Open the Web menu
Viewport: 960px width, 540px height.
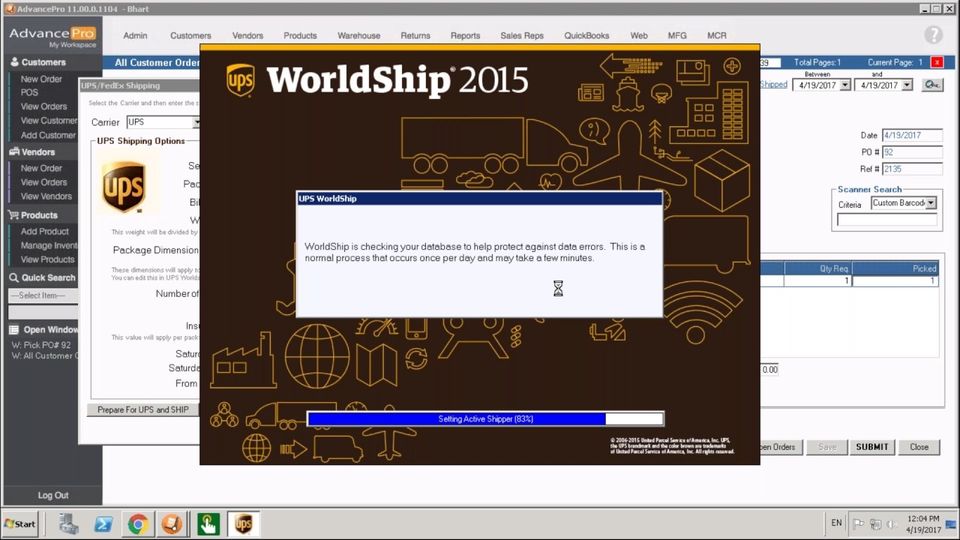(x=639, y=36)
